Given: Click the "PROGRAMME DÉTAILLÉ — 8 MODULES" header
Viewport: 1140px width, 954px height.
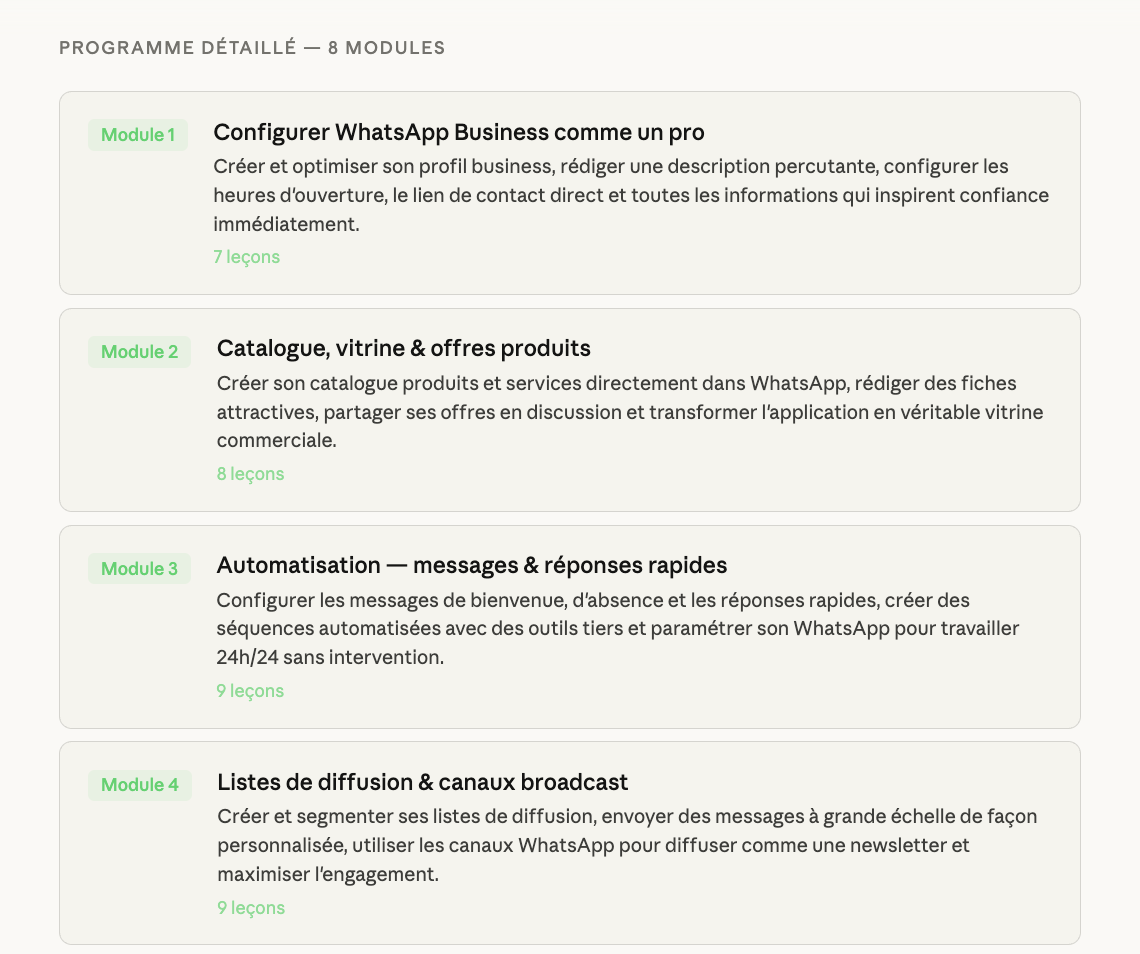Looking at the screenshot, I should pos(252,48).
